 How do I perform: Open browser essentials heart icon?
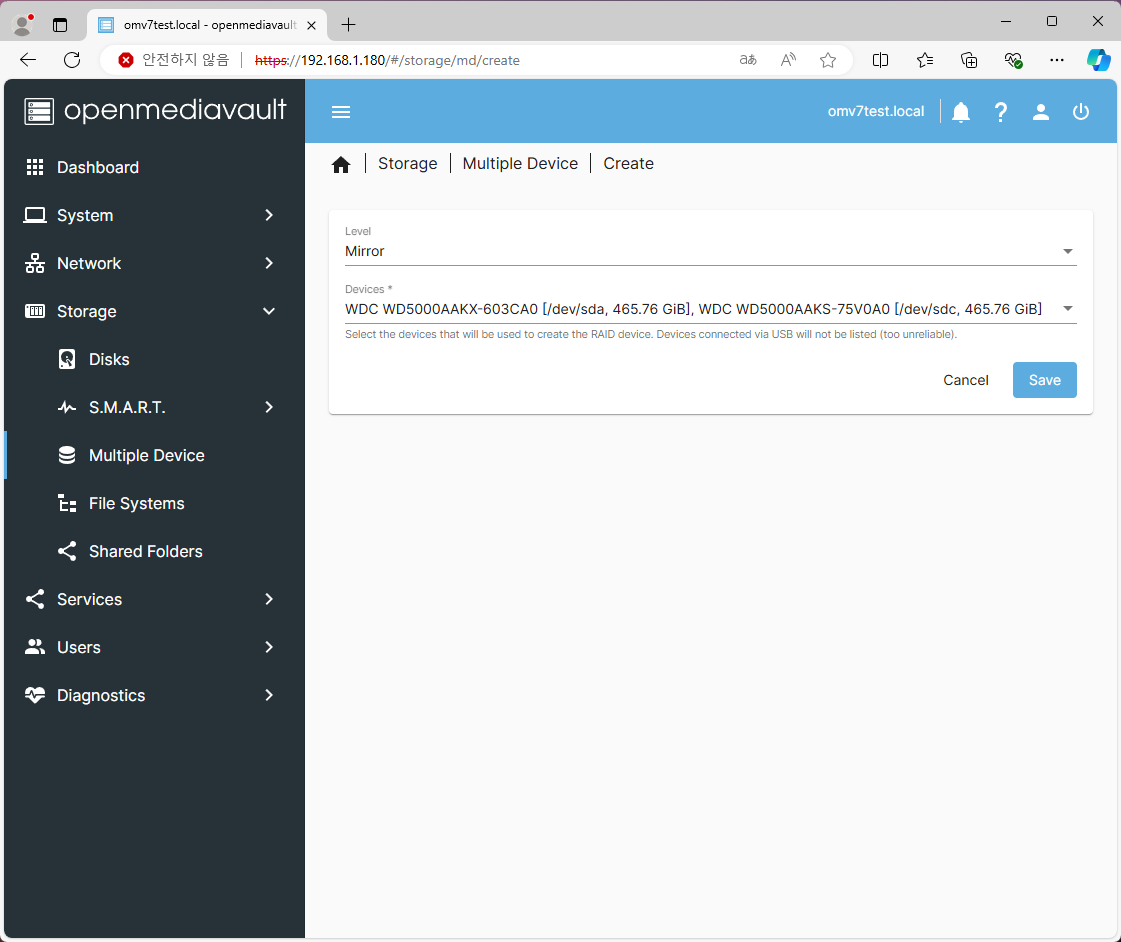click(1013, 60)
